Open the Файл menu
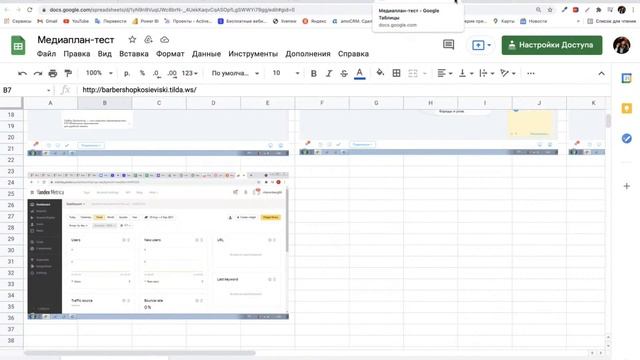This screenshot has width=640, height=360. [46, 54]
